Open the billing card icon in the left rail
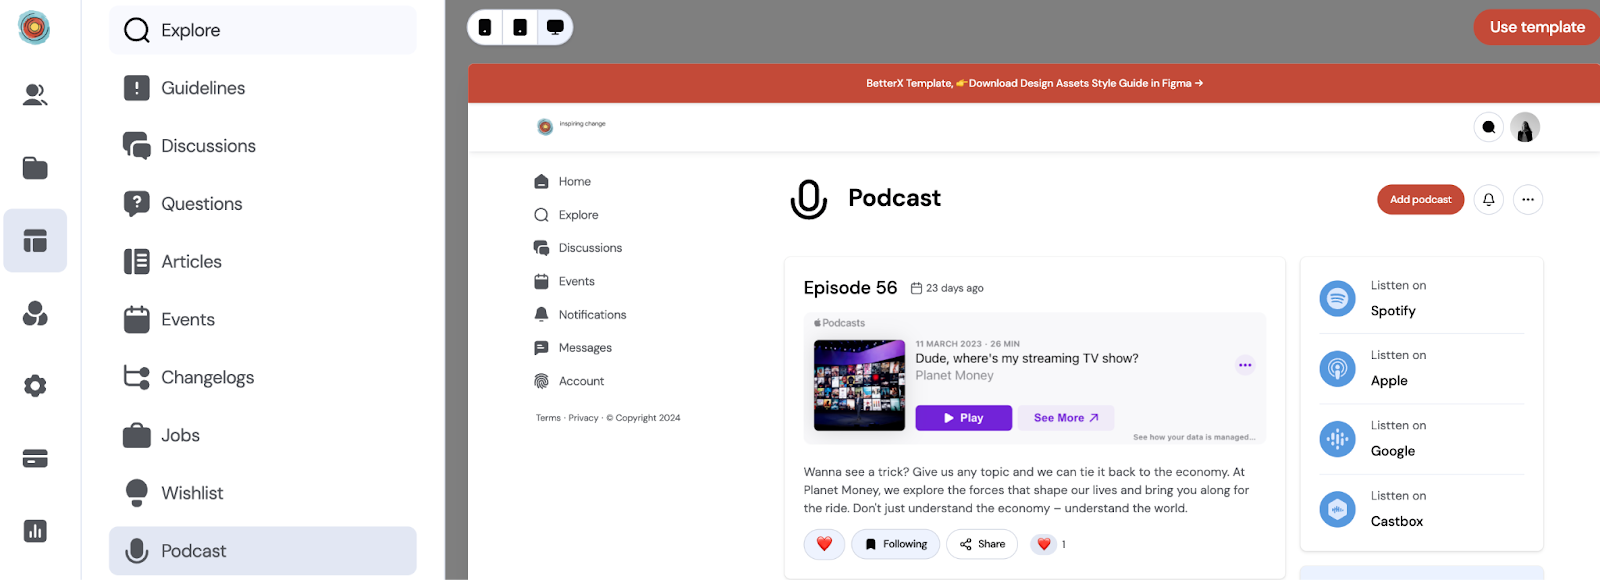 tap(35, 459)
